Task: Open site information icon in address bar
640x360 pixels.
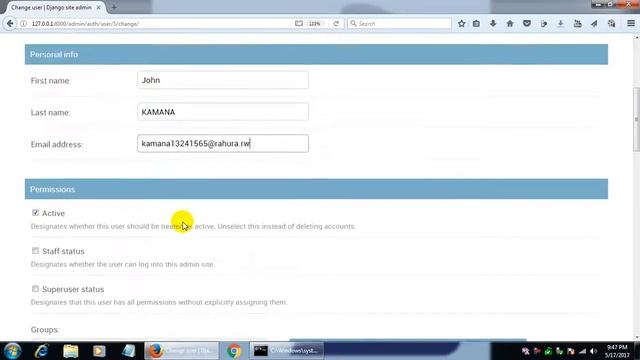Action: [24, 24]
